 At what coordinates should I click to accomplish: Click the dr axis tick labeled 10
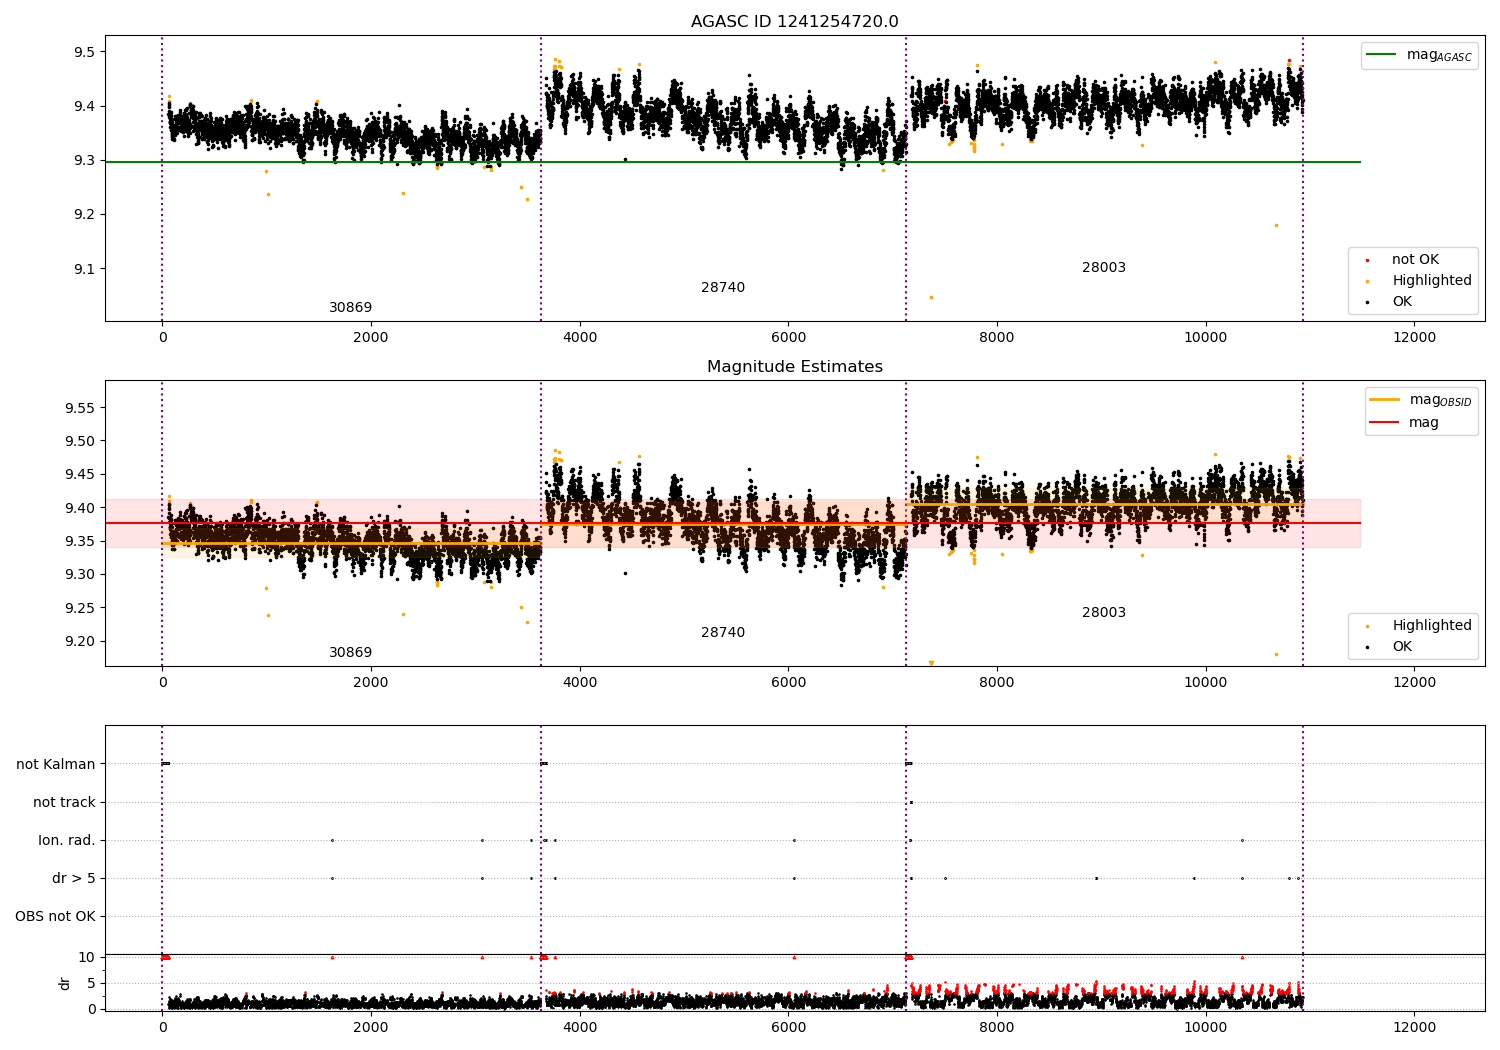87,957
